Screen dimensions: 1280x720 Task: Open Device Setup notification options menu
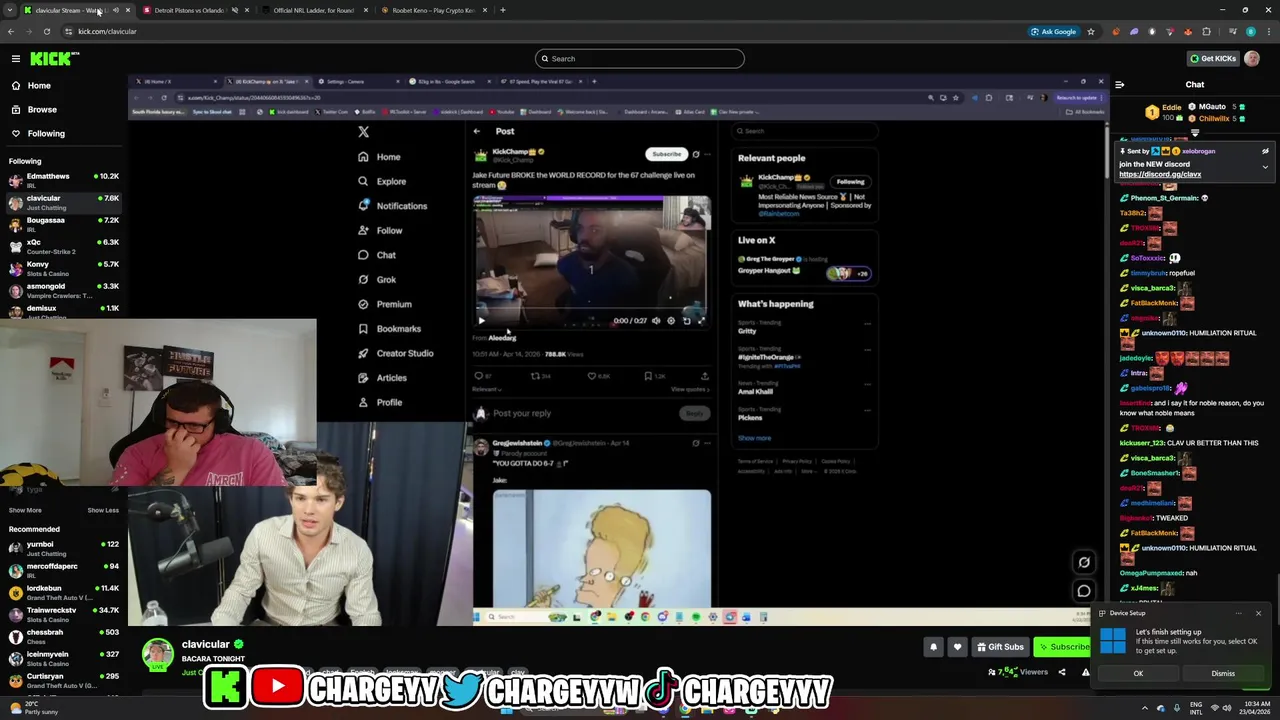1238,613
